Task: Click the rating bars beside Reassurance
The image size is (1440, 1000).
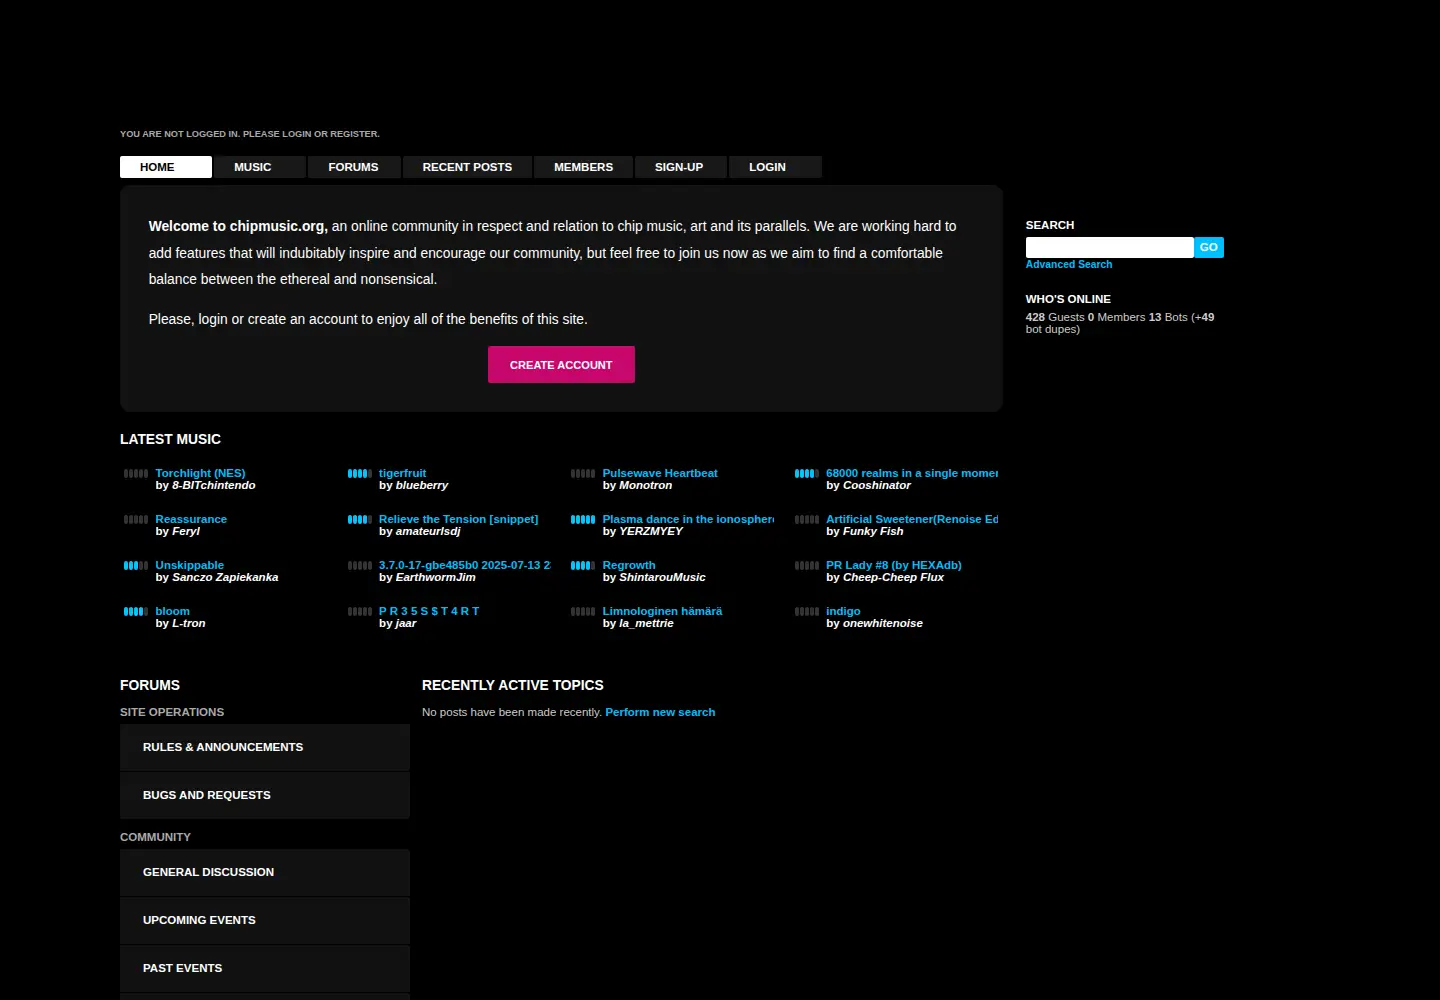Action: coord(136,520)
